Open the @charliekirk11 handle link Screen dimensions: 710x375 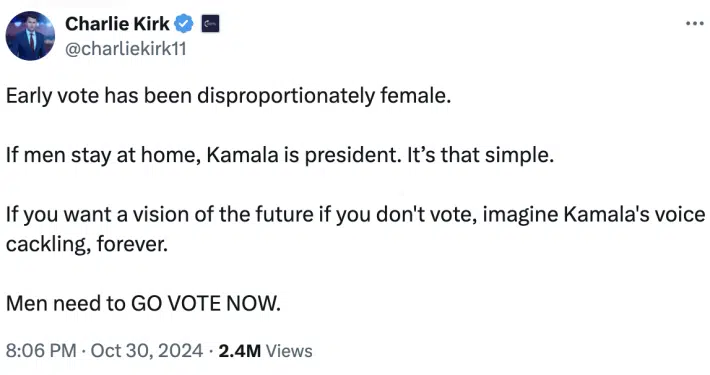126,48
